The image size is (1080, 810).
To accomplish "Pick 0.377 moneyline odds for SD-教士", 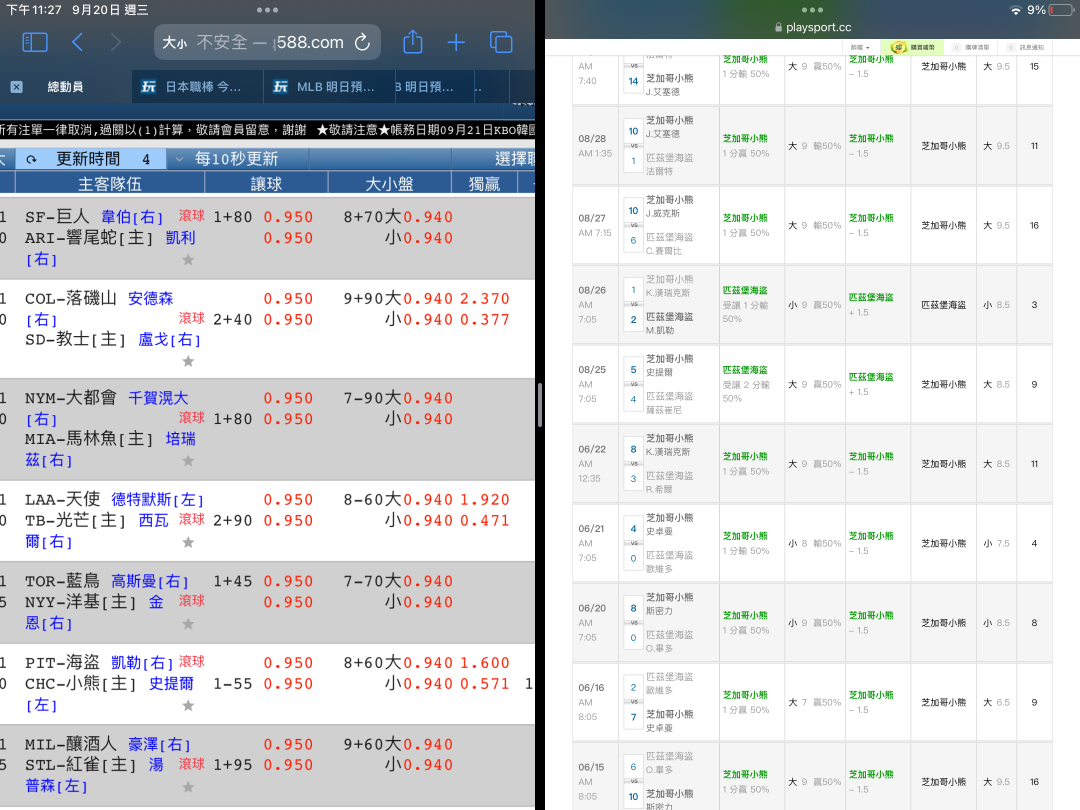I will (485, 320).
